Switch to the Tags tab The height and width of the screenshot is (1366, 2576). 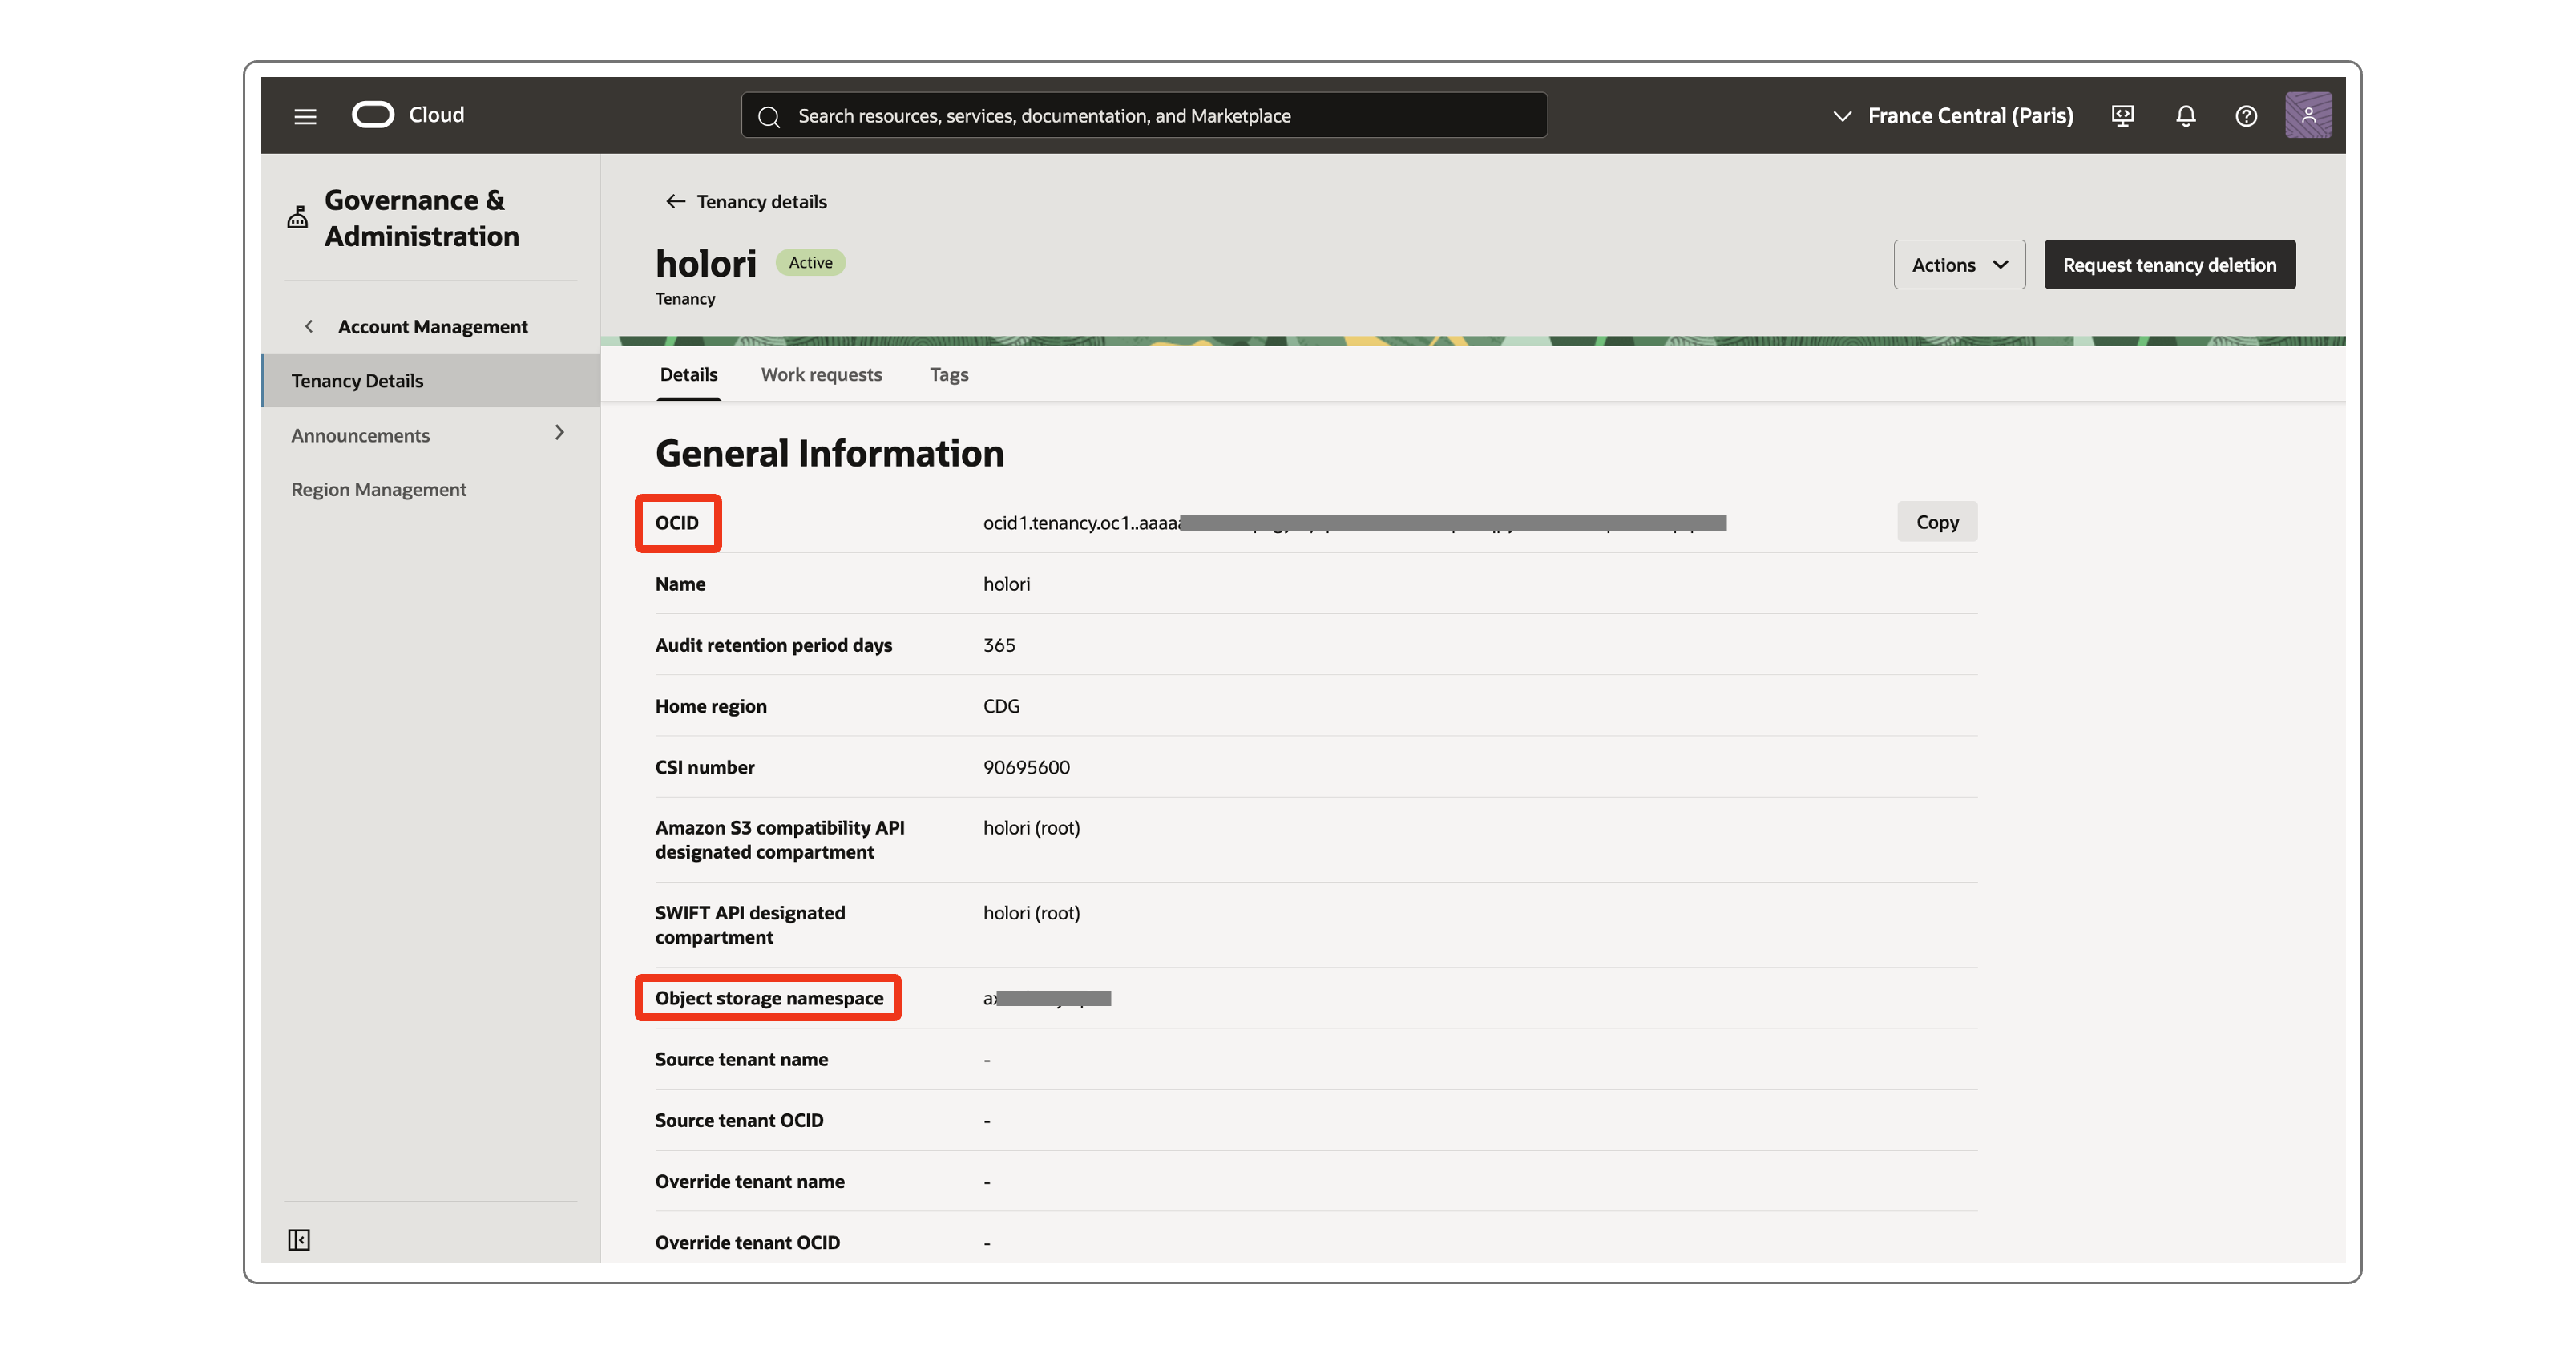(948, 374)
